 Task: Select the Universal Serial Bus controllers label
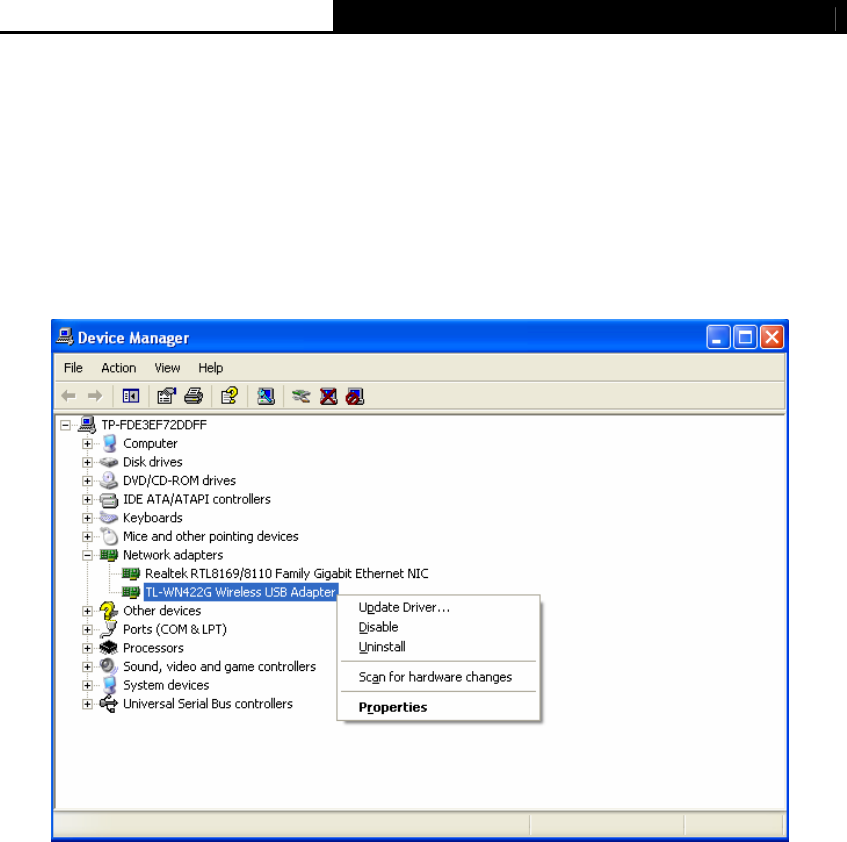point(207,704)
